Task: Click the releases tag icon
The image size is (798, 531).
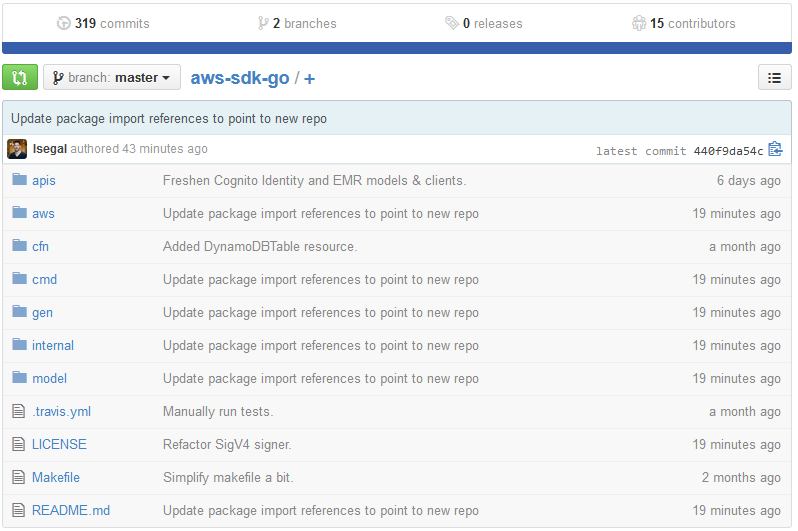Action: point(451,23)
